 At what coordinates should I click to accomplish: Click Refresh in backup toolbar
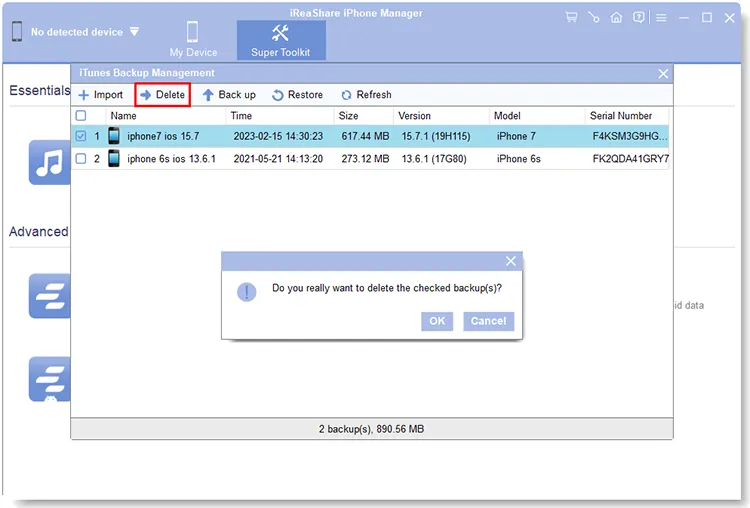click(x=366, y=95)
